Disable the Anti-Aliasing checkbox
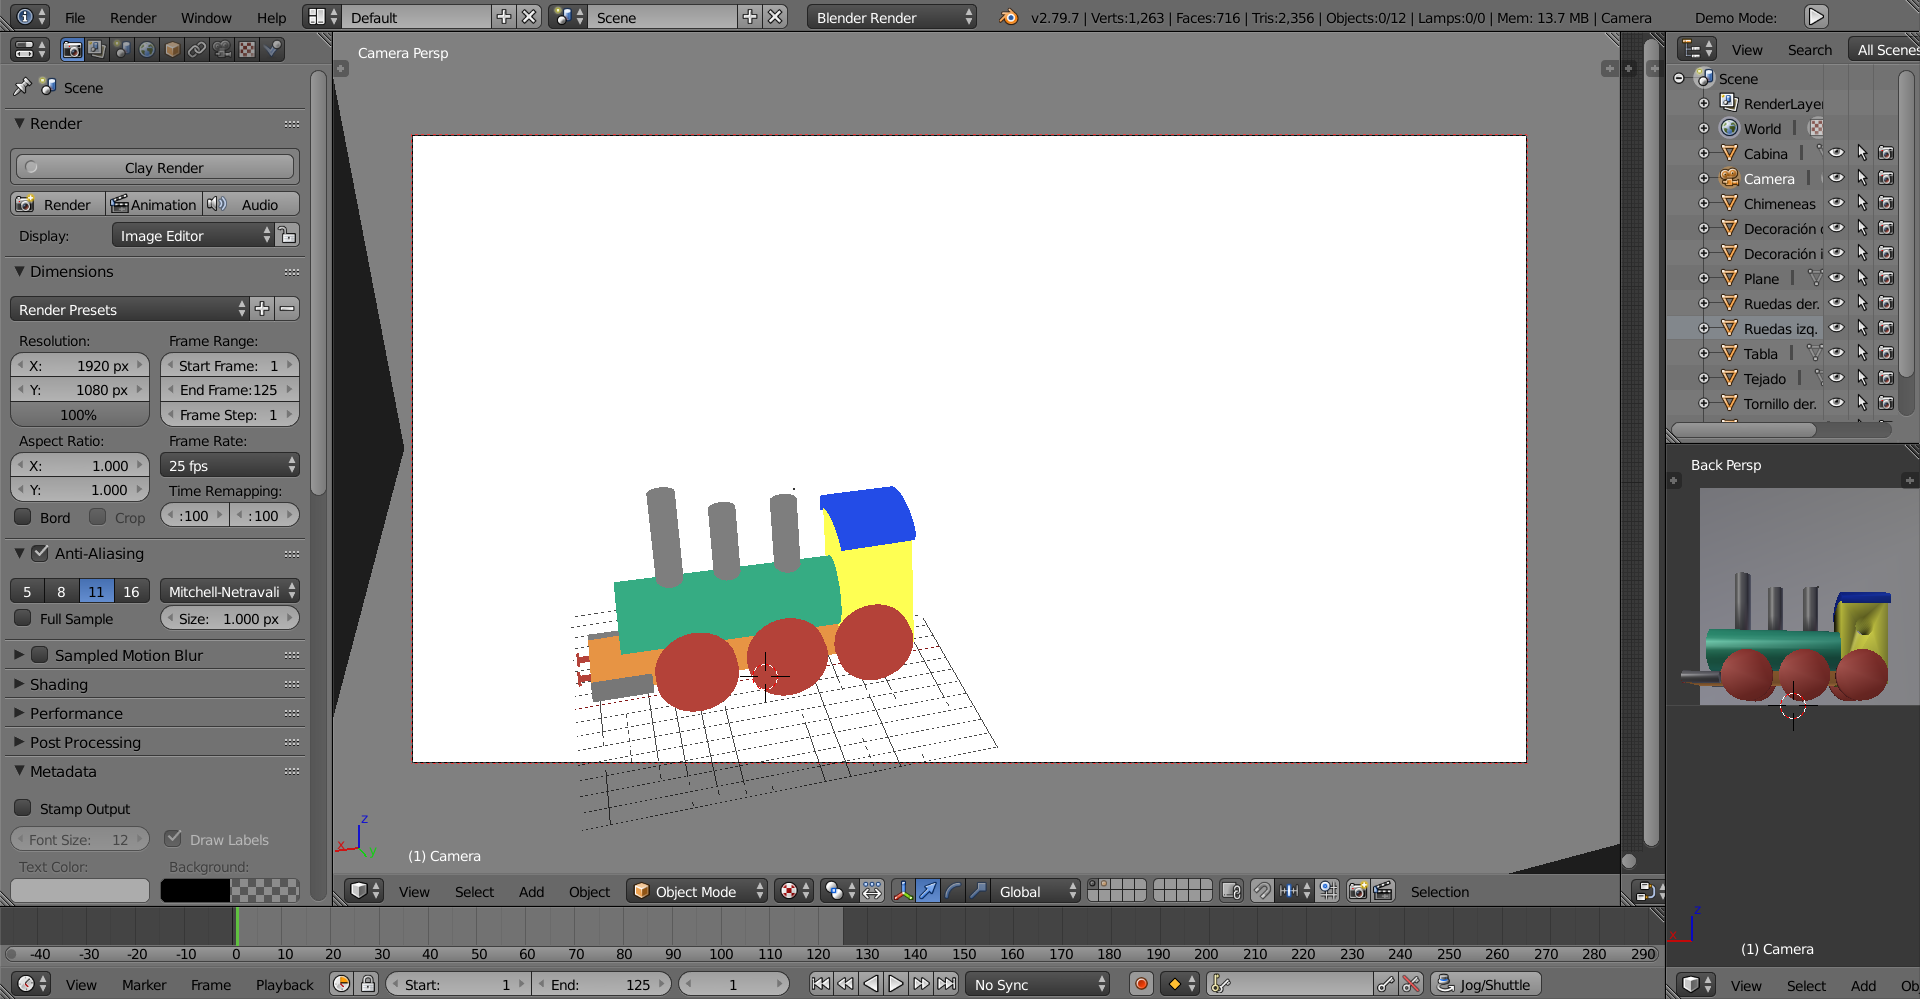Viewport: 1920px width, 999px height. coord(40,553)
